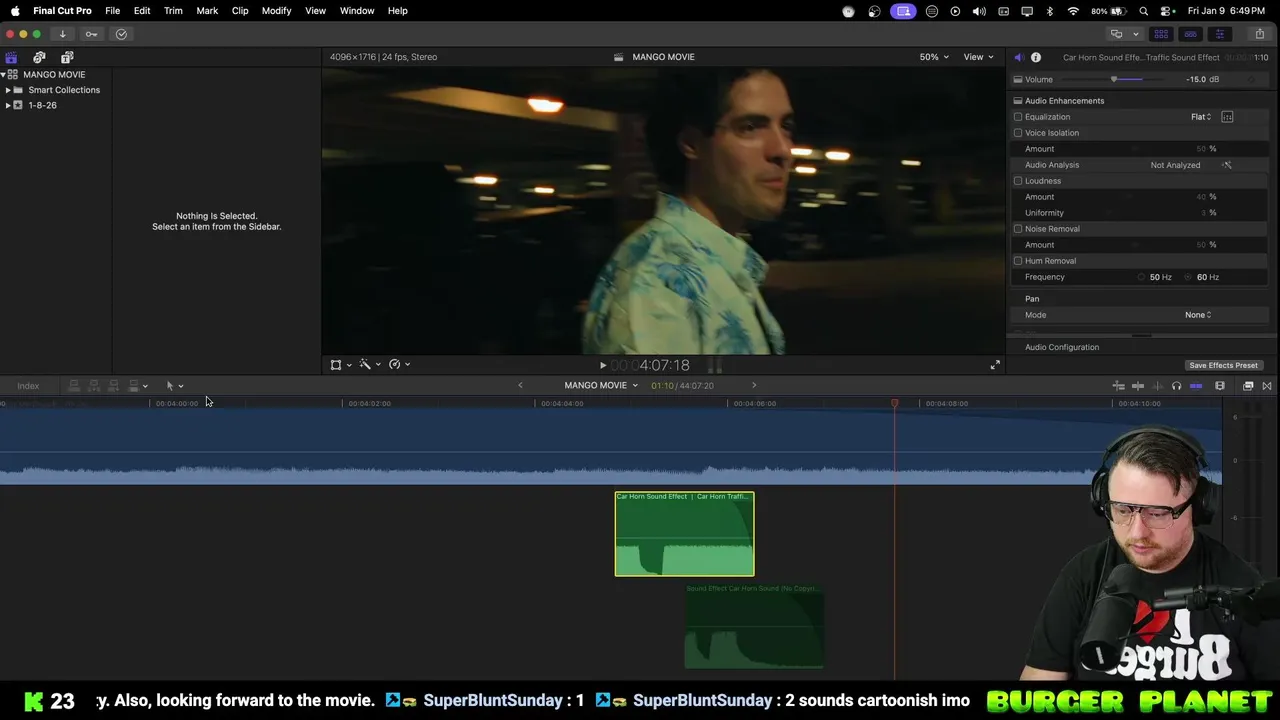This screenshot has height=720, width=1280.
Task: Open the 50% viewer zoom dropdown
Action: (935, 57)
